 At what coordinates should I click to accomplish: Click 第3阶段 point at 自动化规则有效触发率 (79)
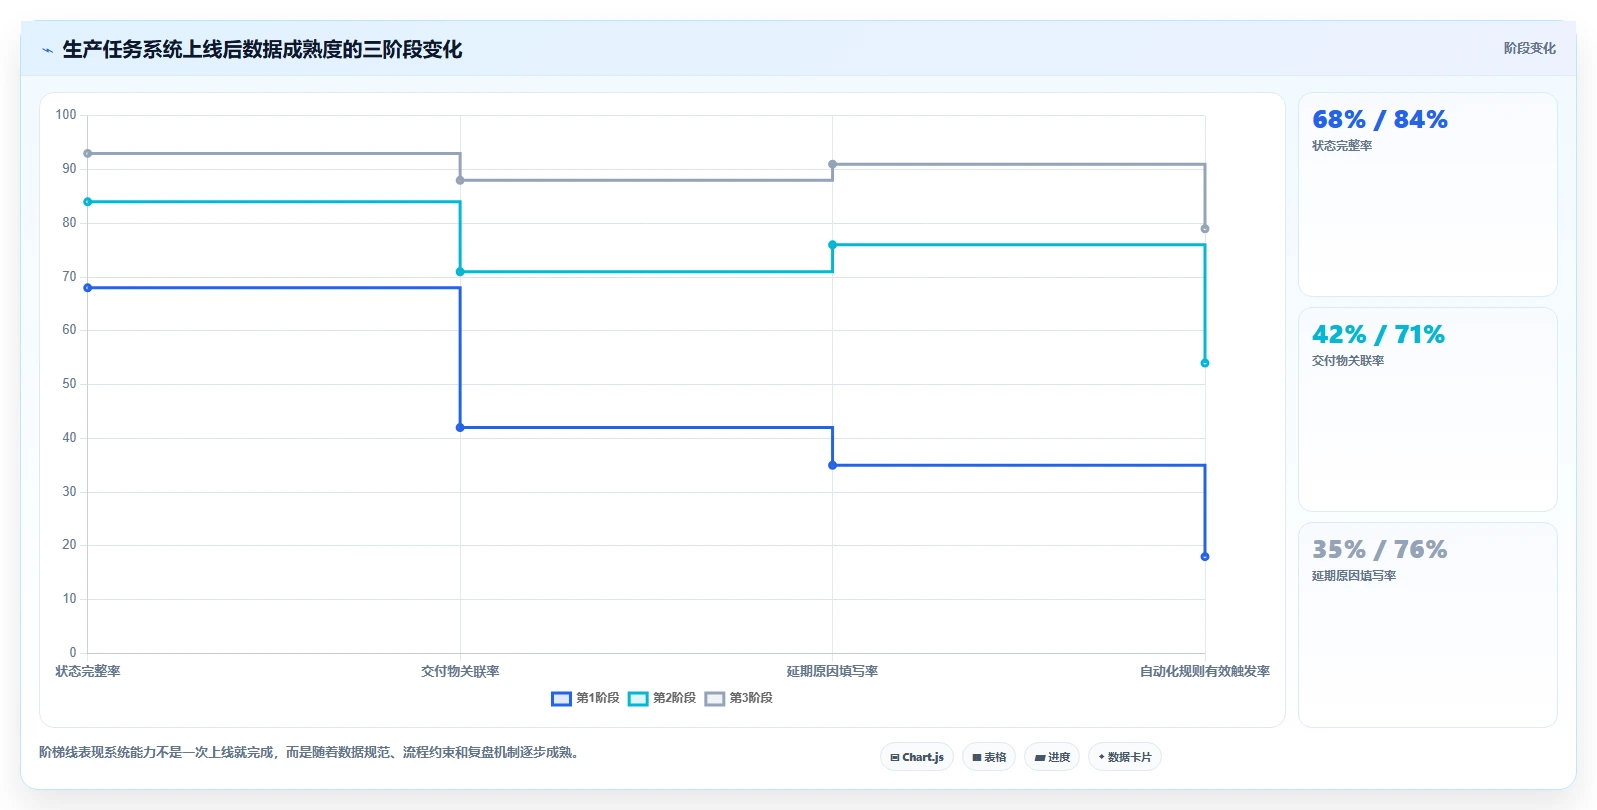point(1205,229)
